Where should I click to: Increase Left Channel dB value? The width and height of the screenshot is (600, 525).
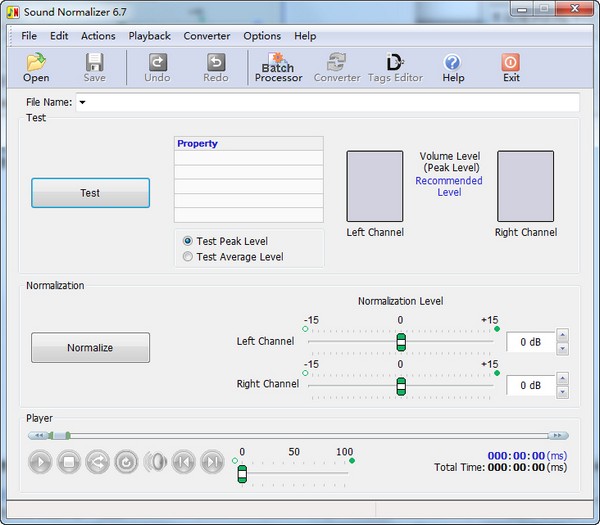pos(562,335)
